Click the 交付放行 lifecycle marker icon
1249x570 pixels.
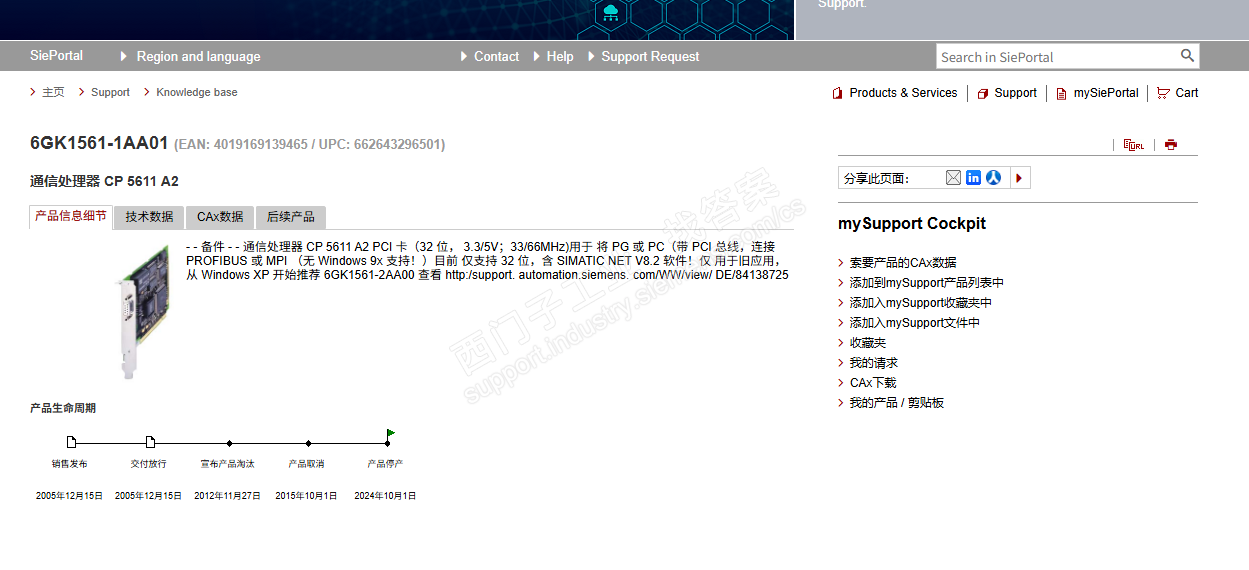(150, 442)
